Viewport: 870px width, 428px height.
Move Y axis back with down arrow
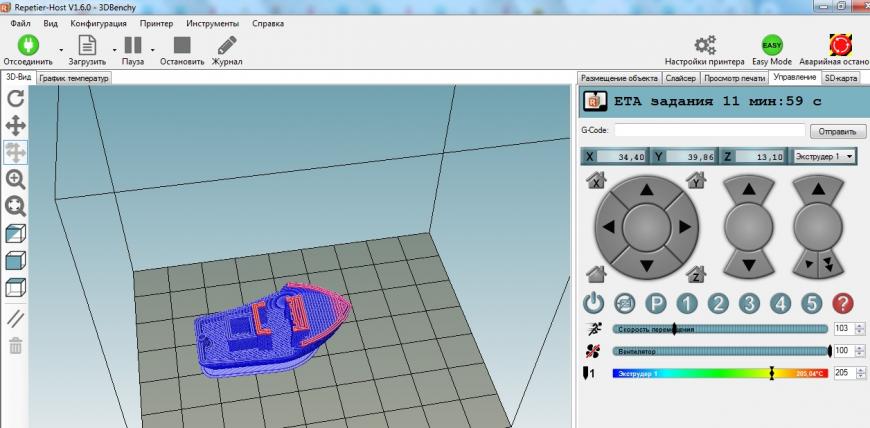[646, 265]
